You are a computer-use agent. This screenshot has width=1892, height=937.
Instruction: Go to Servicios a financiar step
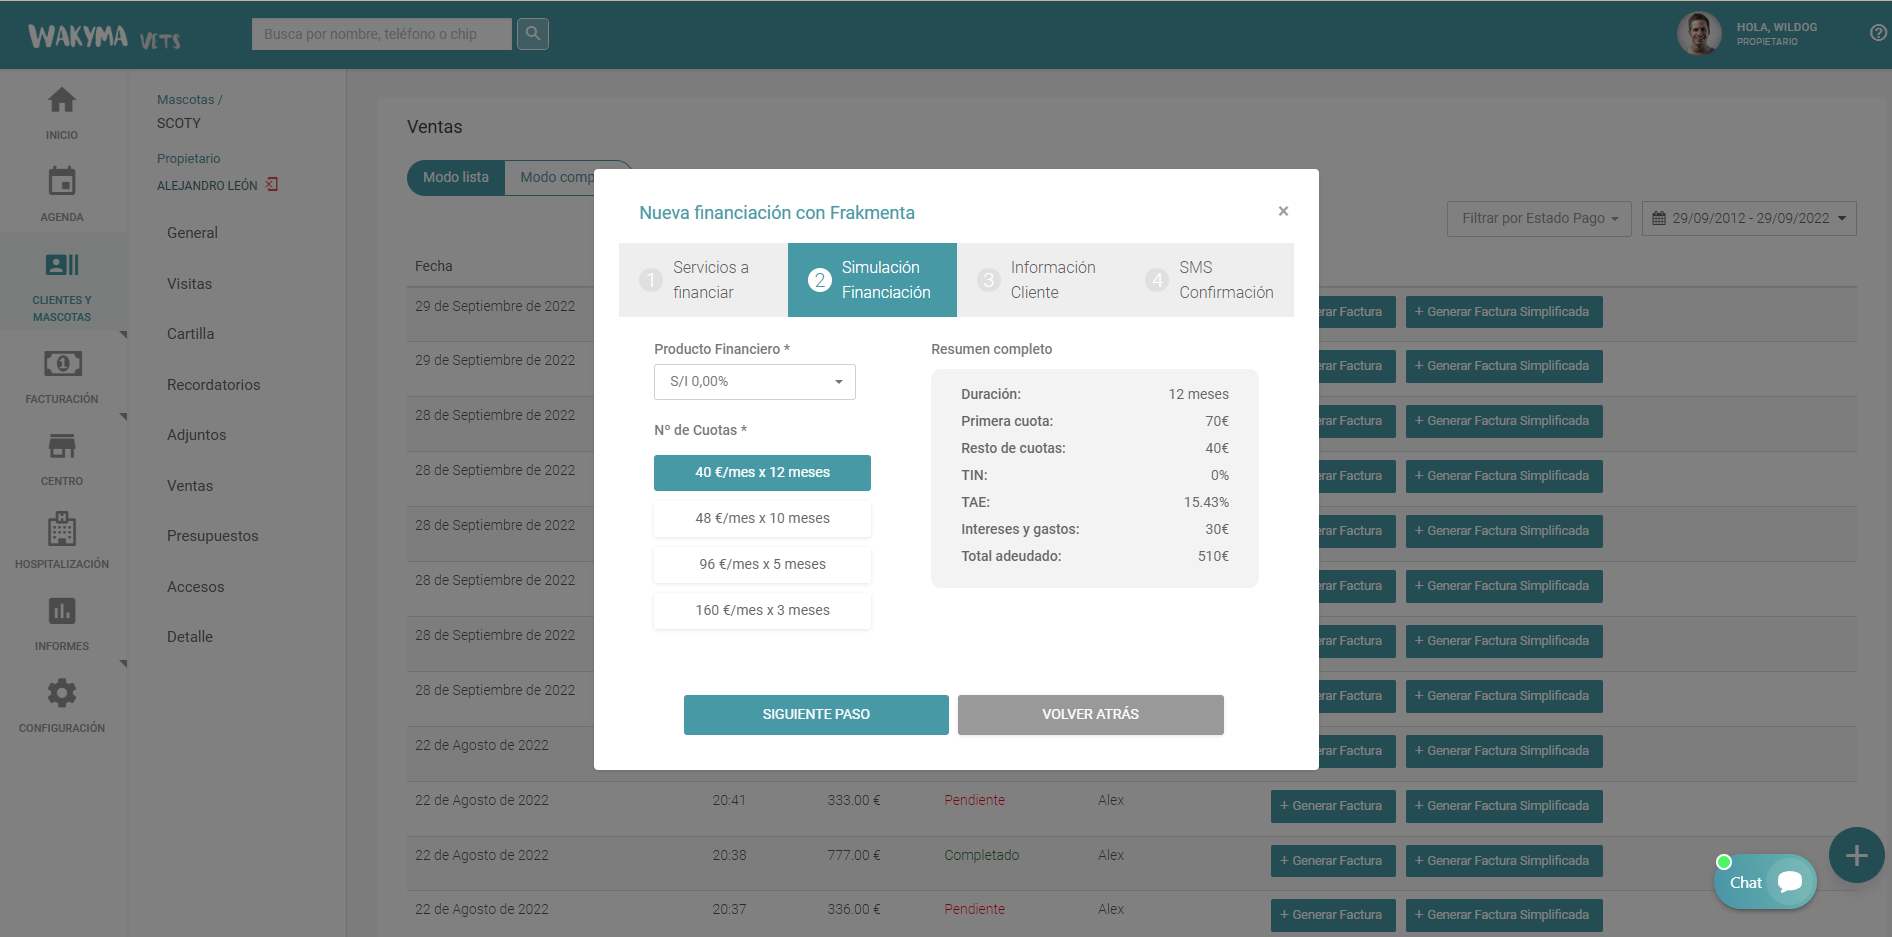(703, 280)
